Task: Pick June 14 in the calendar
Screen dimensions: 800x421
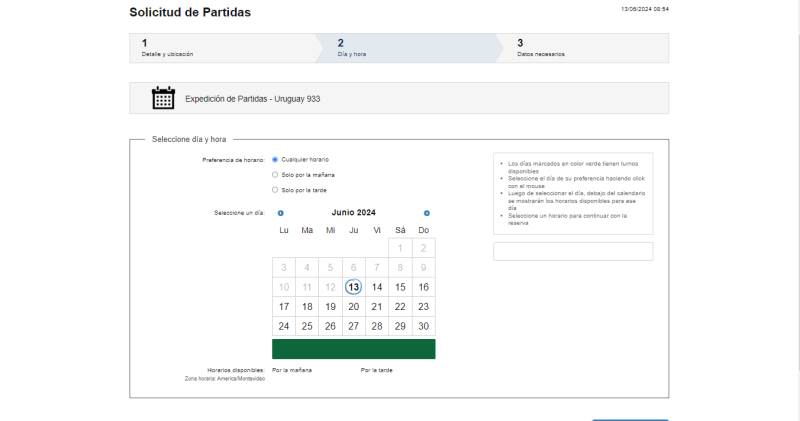Action: [x=377, y=287]
